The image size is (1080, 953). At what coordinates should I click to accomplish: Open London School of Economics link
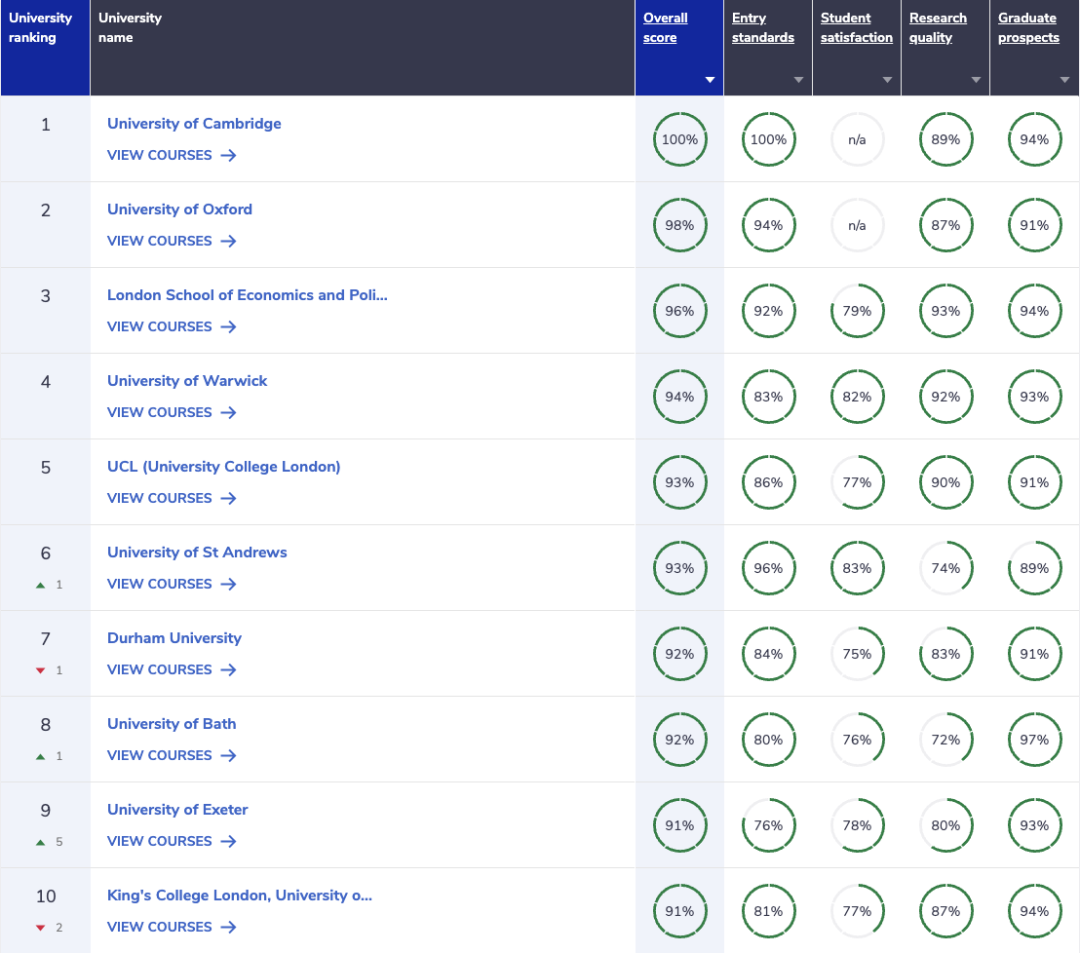(247, 295)
